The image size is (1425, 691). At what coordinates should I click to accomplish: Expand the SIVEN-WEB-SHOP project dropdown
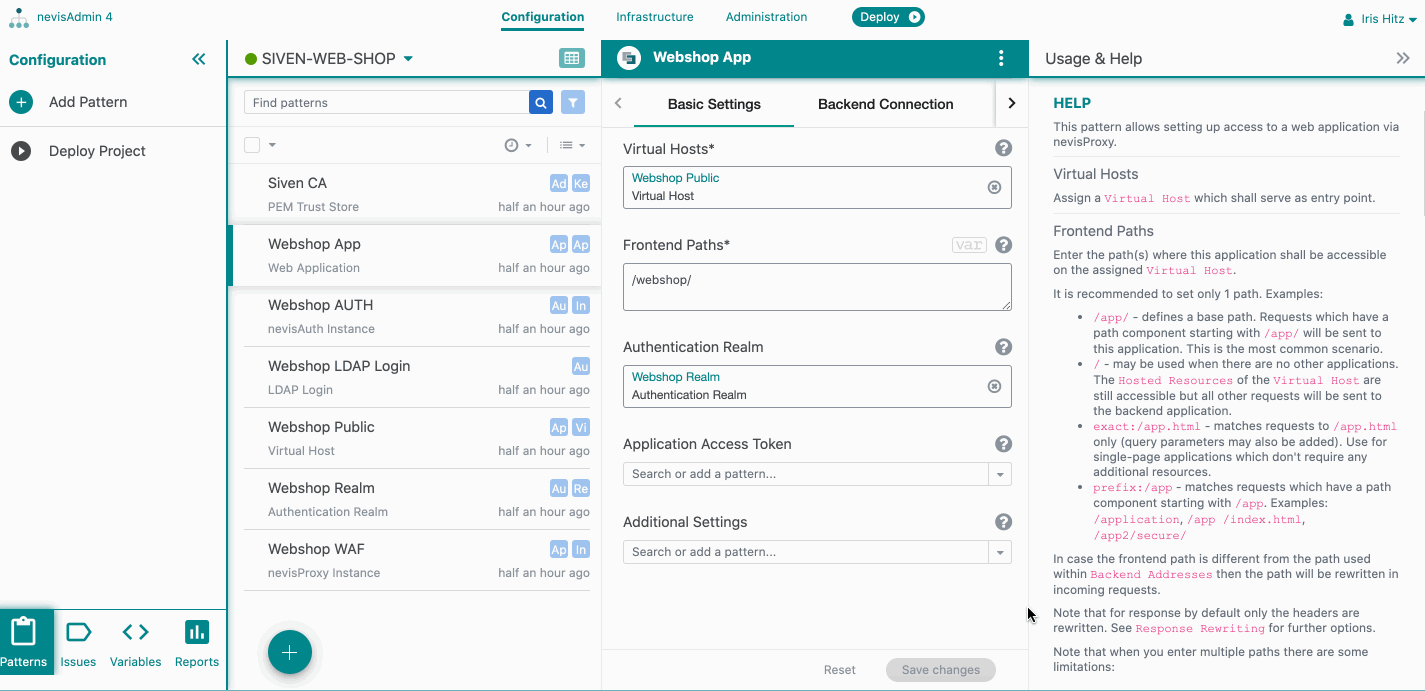pyautogui.click(x=408, y=59)
